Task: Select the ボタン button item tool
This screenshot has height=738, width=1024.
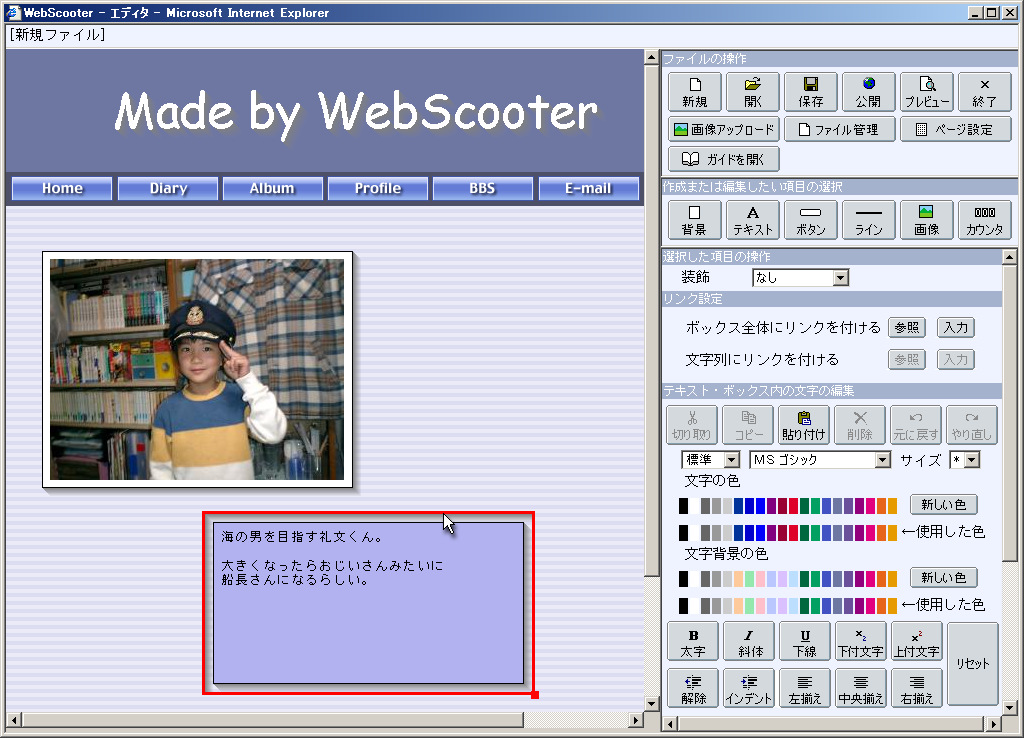Action: (810, 220)
